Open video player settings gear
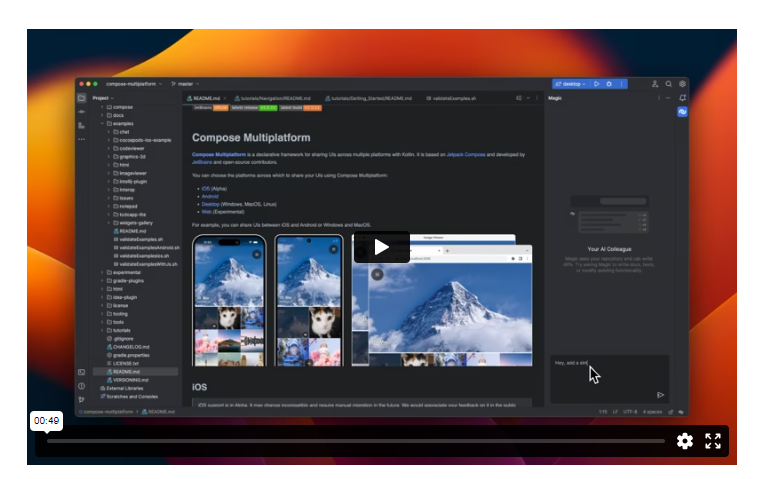This screenshot has height=479, width=766. click(684, 441)
